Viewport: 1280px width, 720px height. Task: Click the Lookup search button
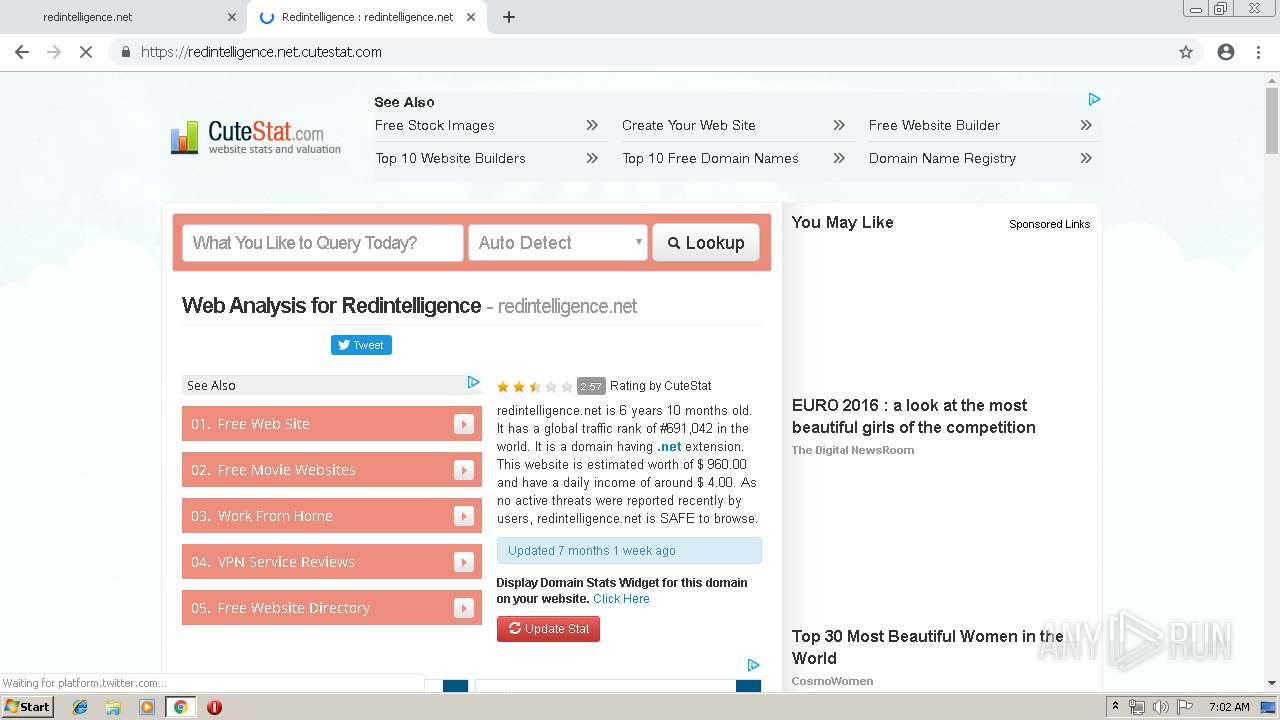706,243
